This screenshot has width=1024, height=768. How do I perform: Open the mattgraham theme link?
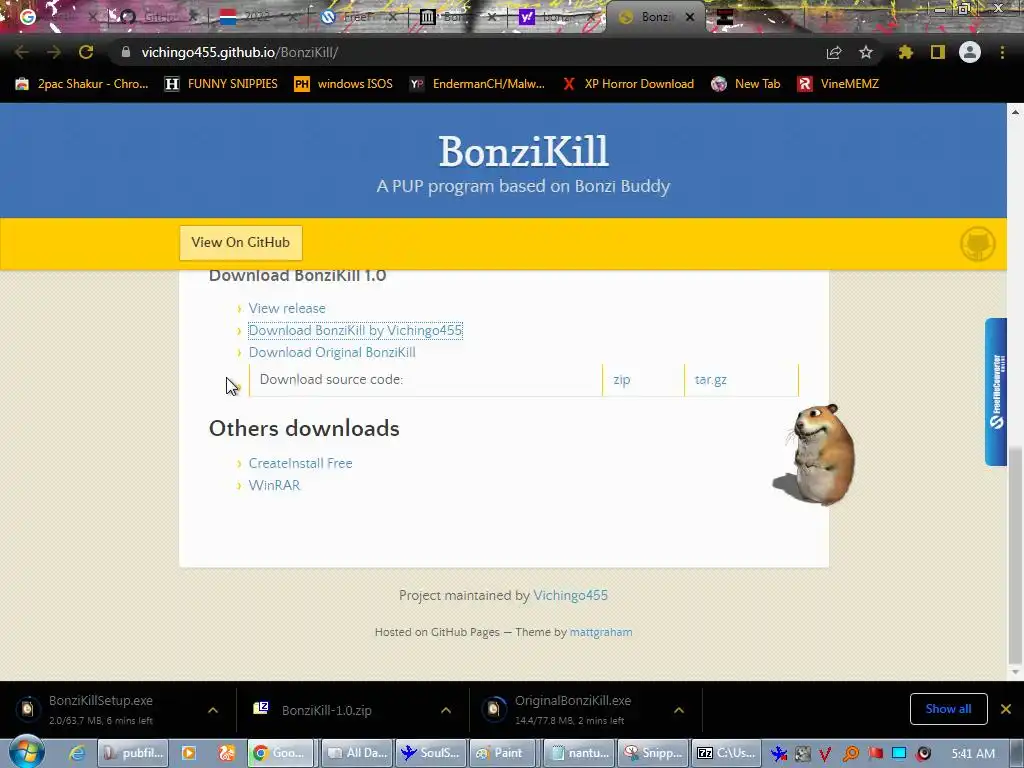601,632
